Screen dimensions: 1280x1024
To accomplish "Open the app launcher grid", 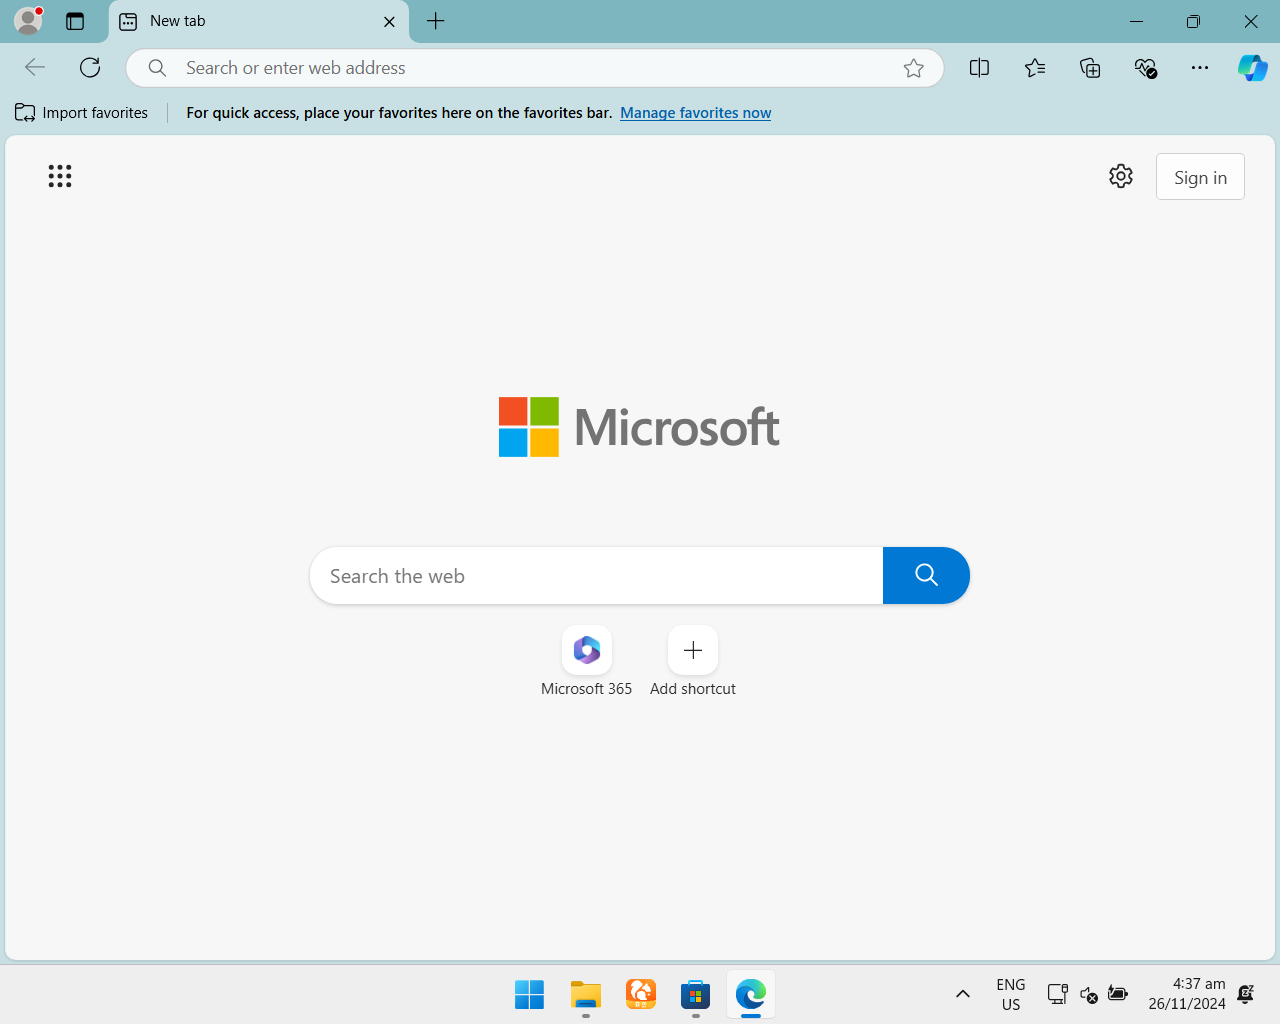I will [60, 176].
